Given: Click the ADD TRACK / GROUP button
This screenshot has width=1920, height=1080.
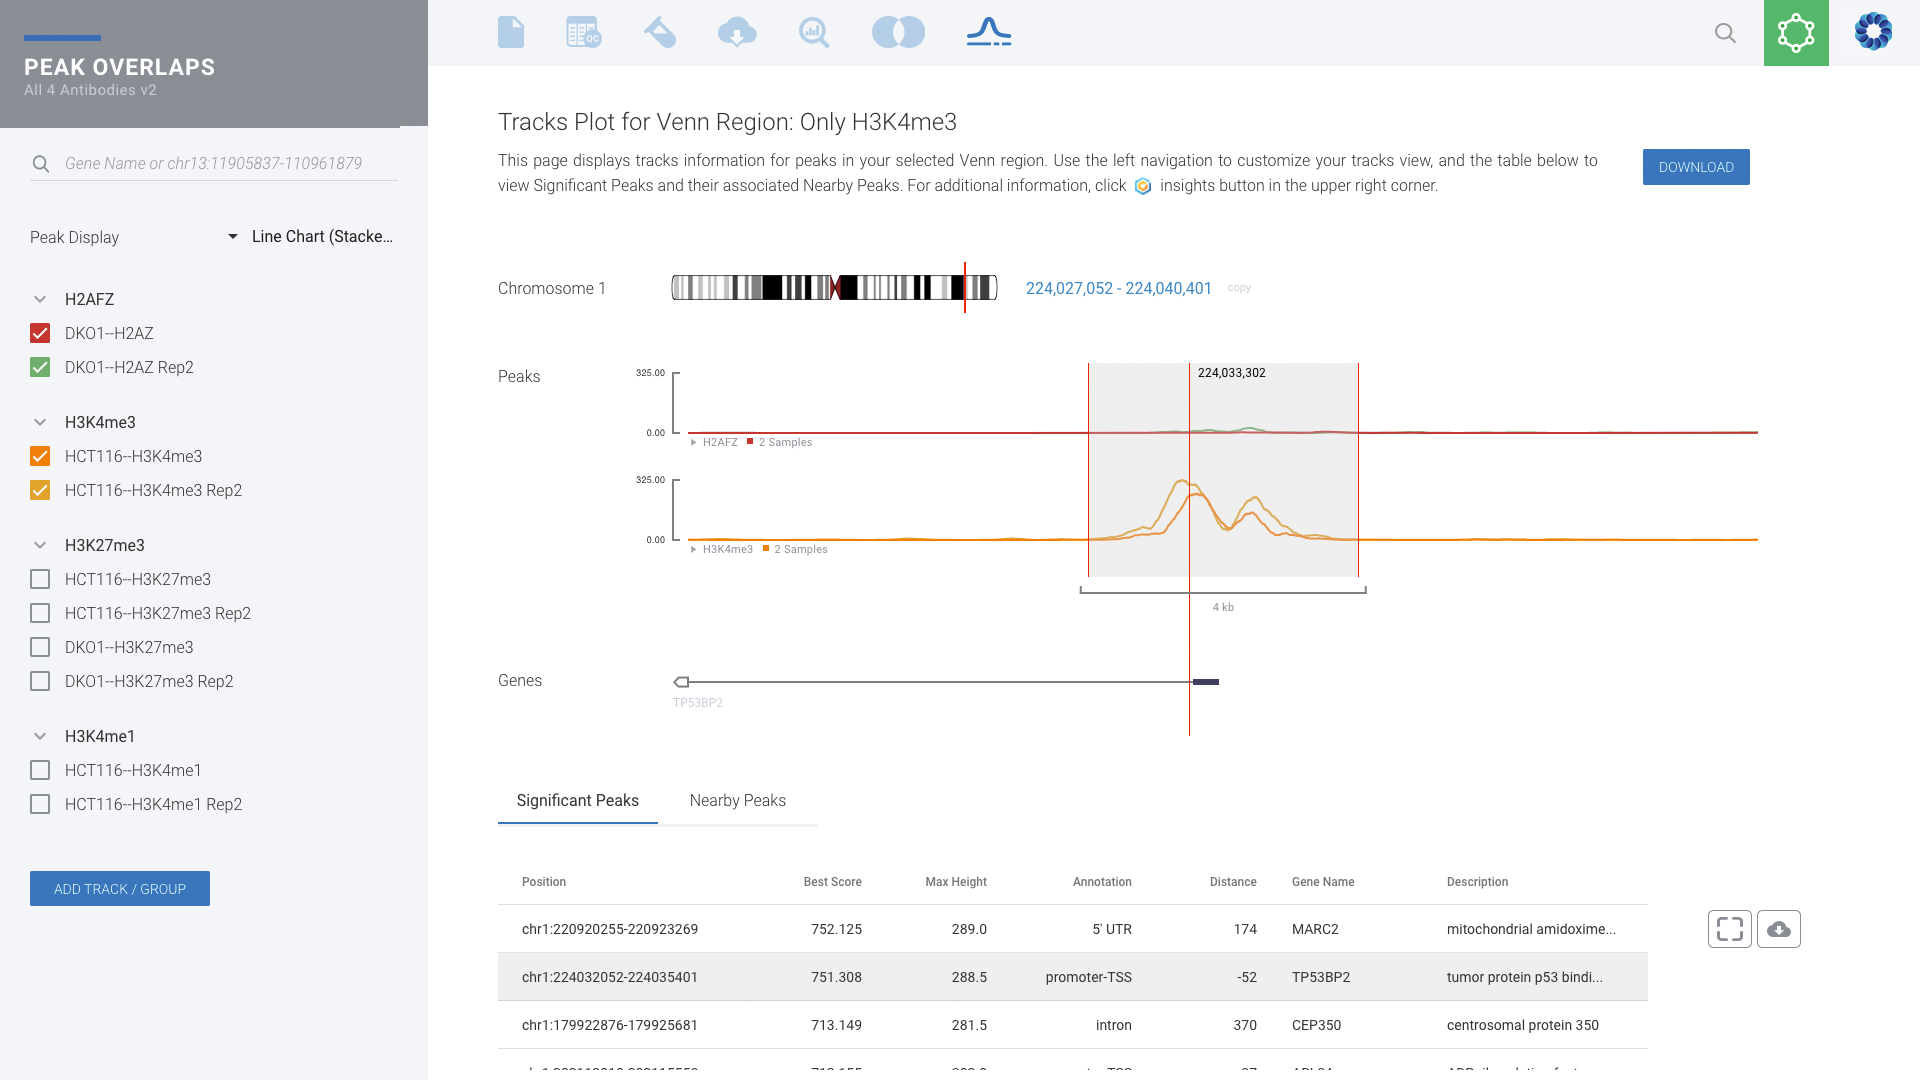Looking at the screenshot, I should point(120,889).
